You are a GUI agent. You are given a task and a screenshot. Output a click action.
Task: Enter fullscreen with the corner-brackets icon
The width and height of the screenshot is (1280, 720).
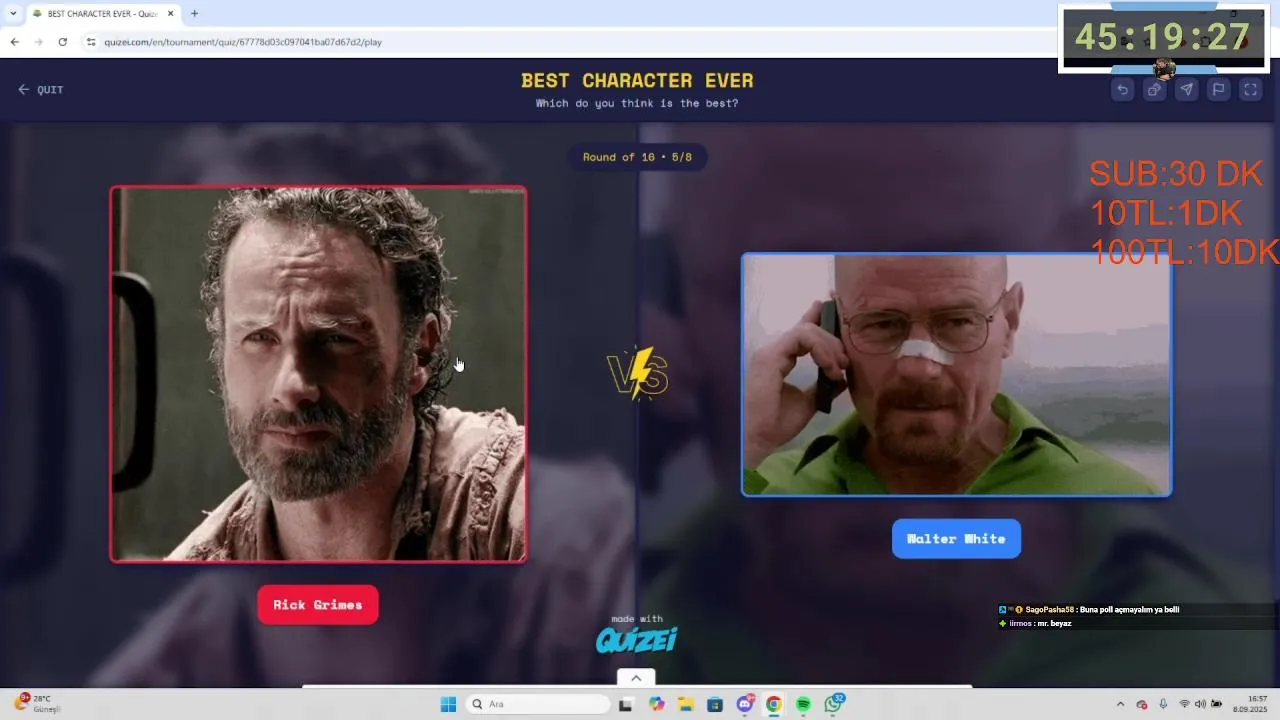tap(1250, 89)
